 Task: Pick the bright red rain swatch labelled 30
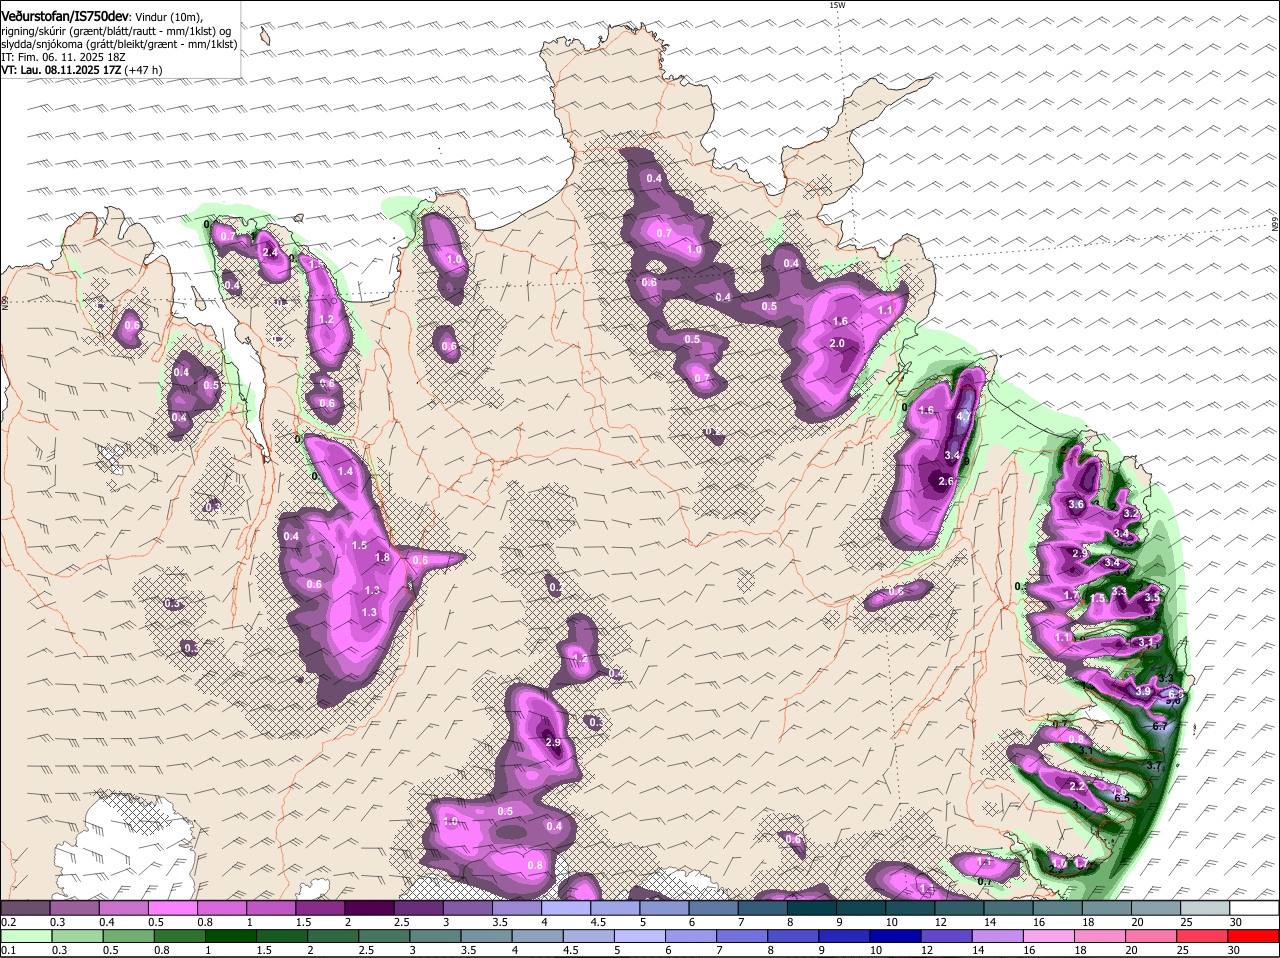tap(1254, 936)
